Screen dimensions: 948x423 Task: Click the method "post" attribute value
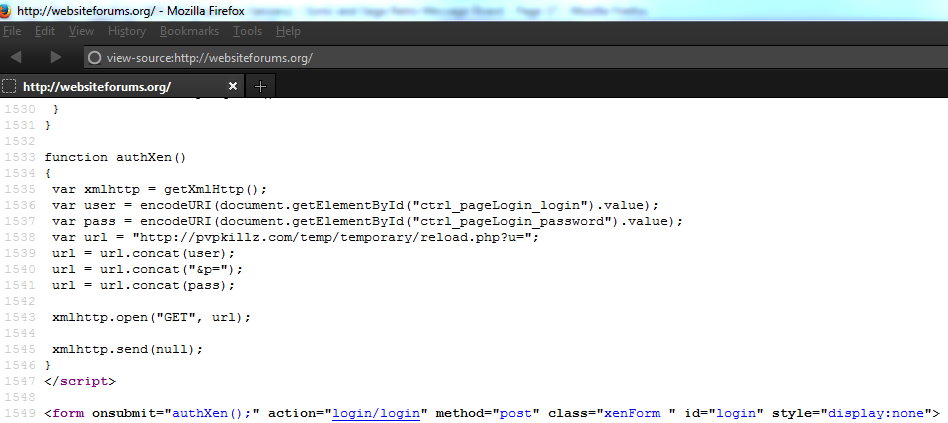pos(516,413)
